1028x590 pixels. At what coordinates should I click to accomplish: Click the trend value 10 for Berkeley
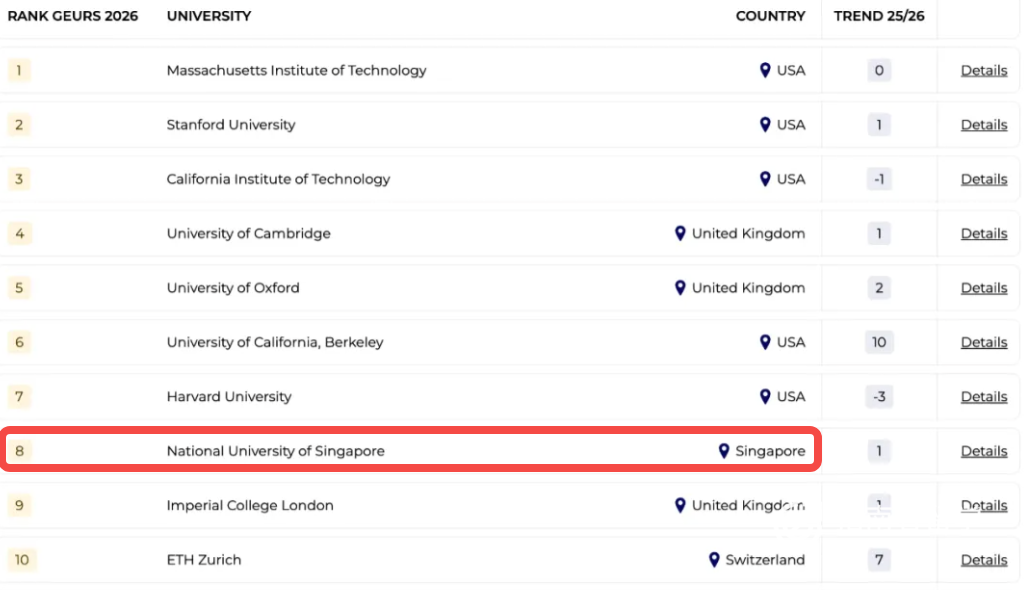click(879, 342)
